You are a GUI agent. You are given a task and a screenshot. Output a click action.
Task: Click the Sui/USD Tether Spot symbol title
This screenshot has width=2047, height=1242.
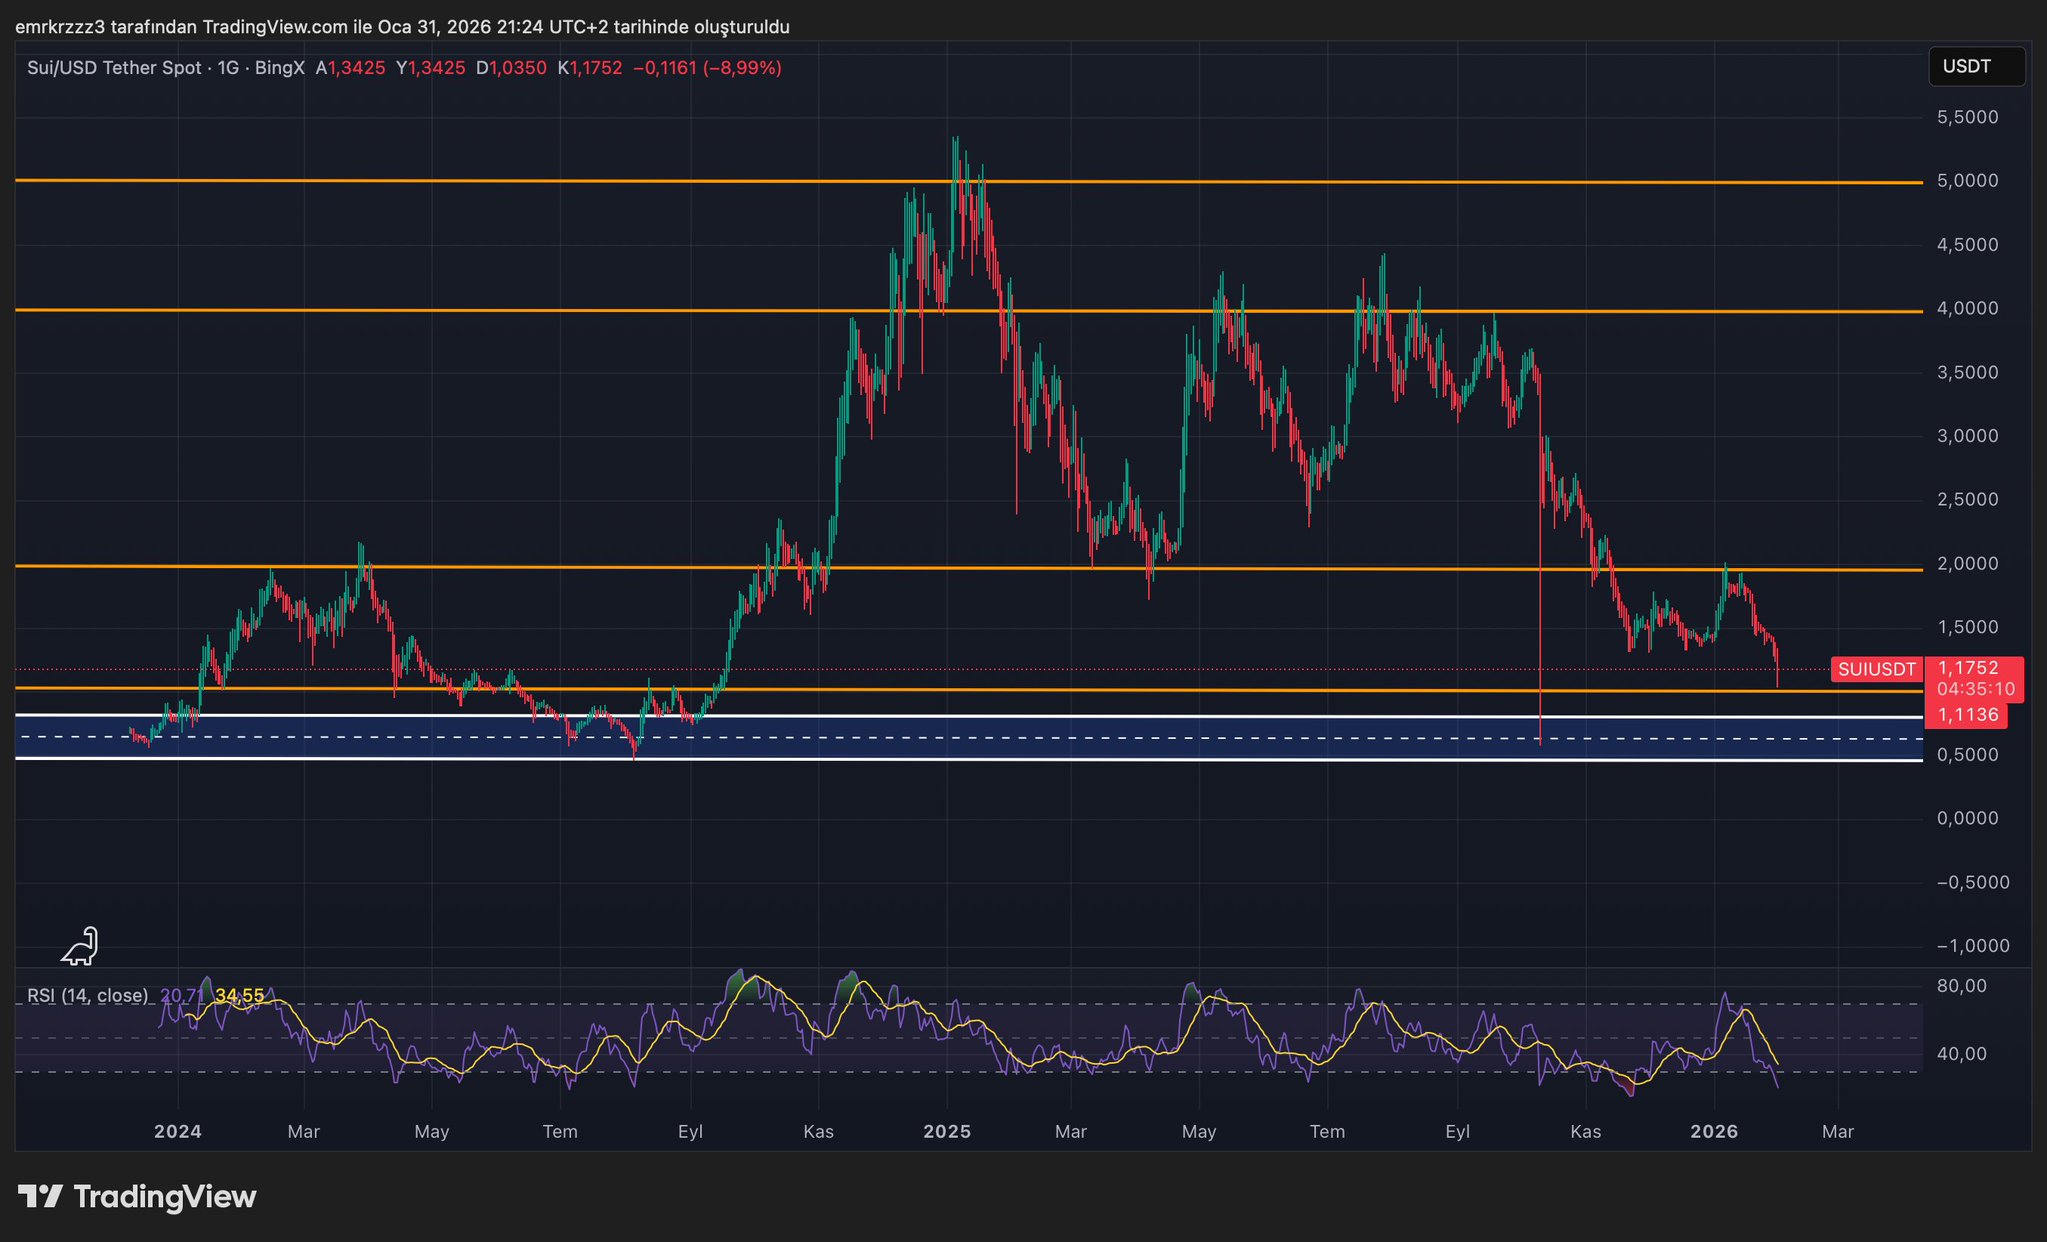click(x=114, y=68)
